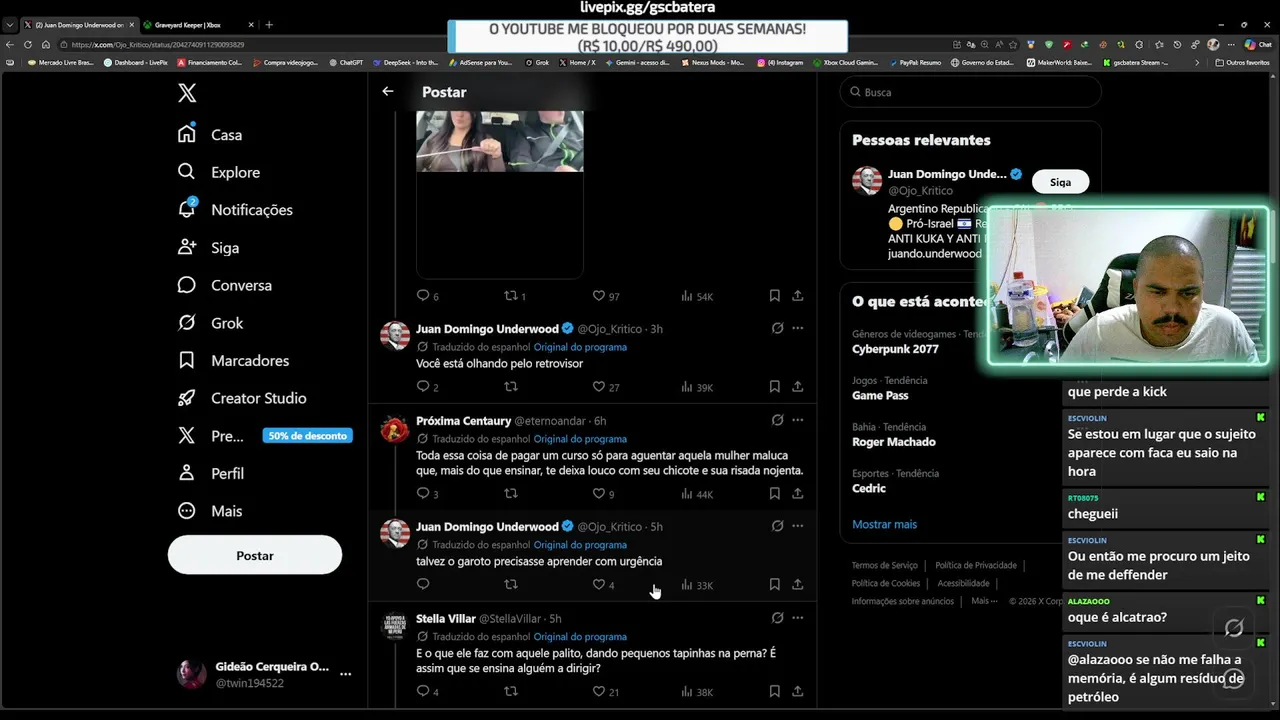1280x720 pixels.
Task: Click Grok icon on 'Você está olhando pelo retrovisor' post
Action: [x=777, y=328]
